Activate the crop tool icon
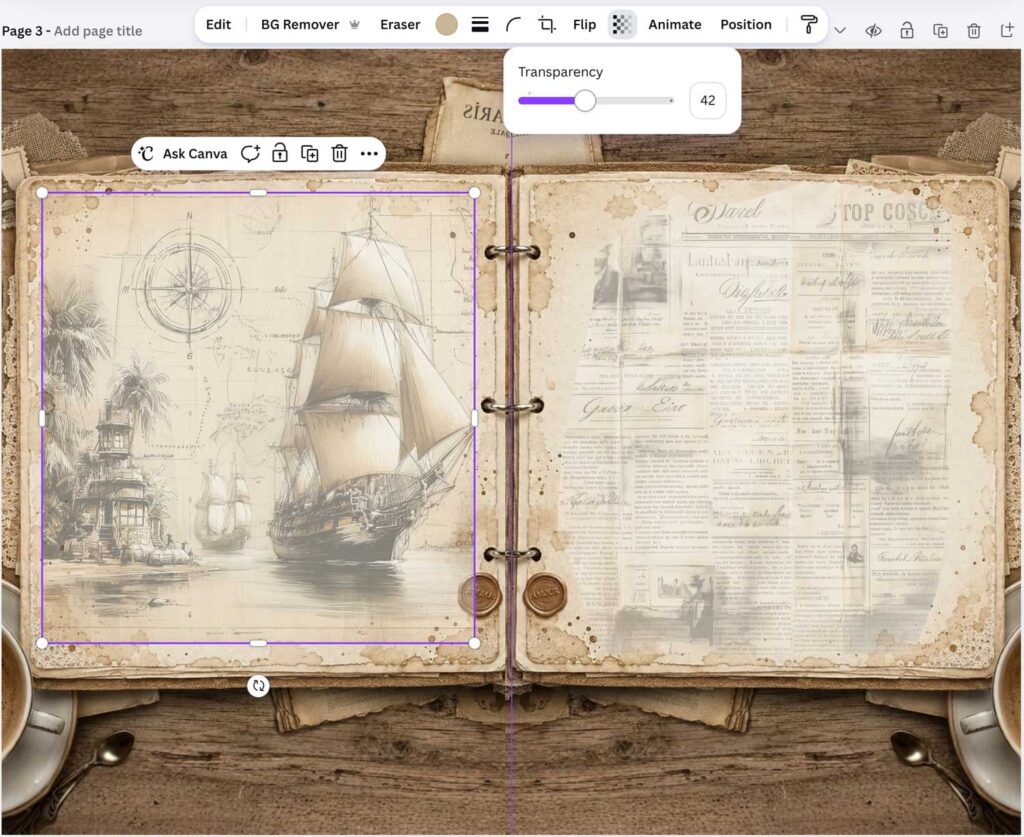The image size is (1024, 837). coord(547,25)
